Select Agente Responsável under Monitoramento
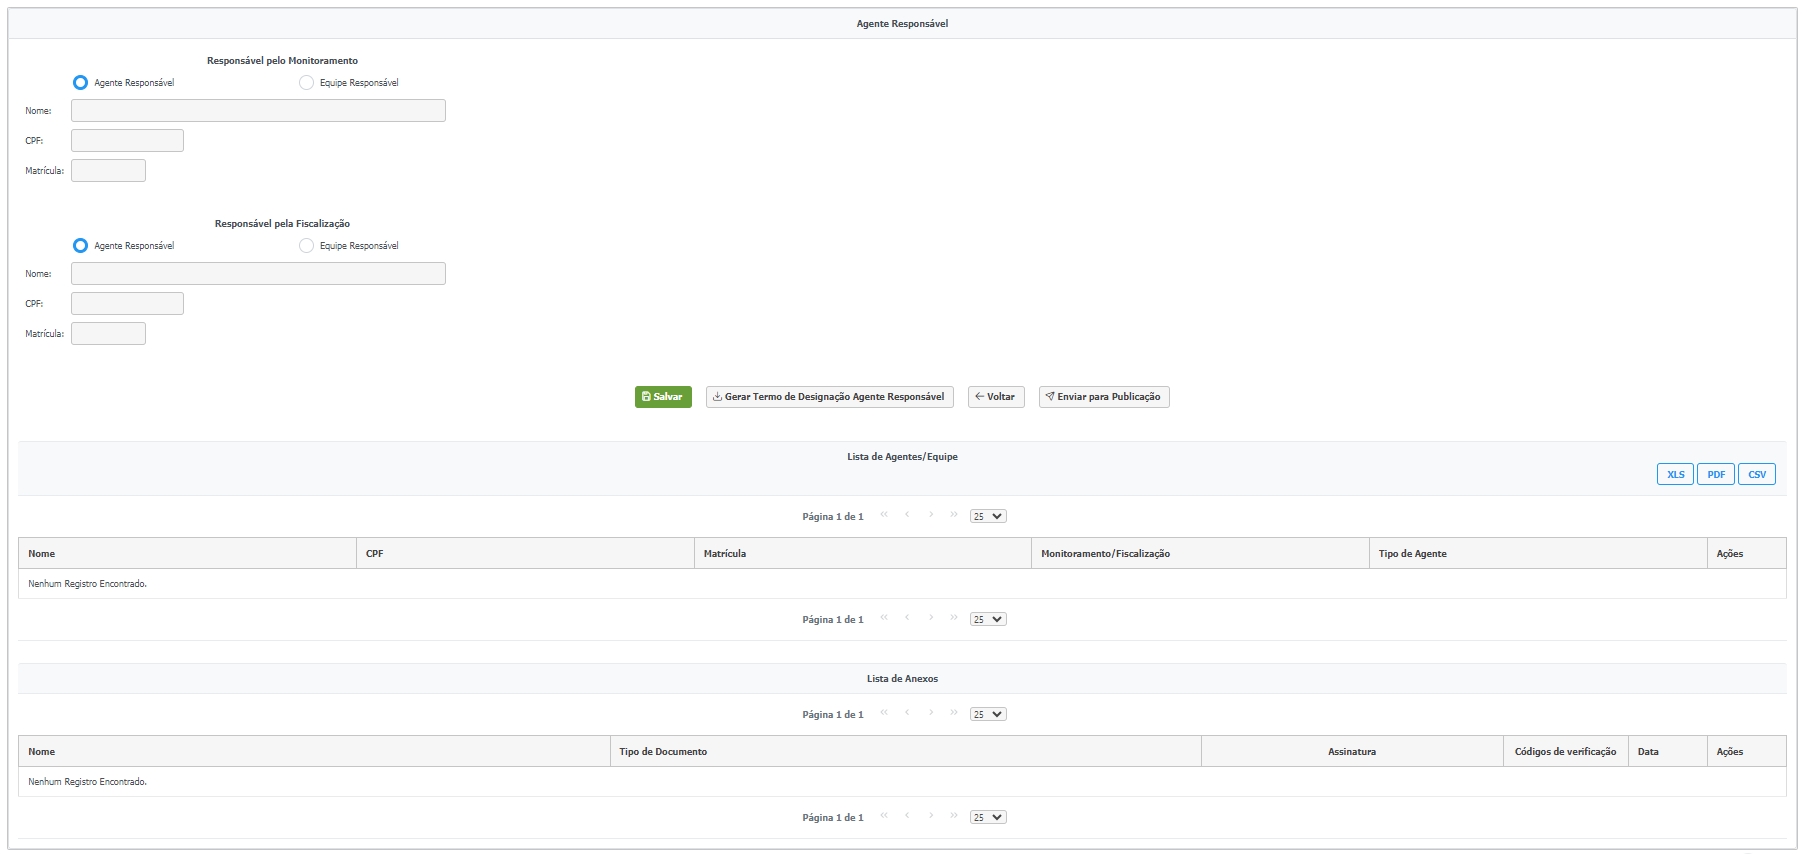 click(x=81, y=83)
